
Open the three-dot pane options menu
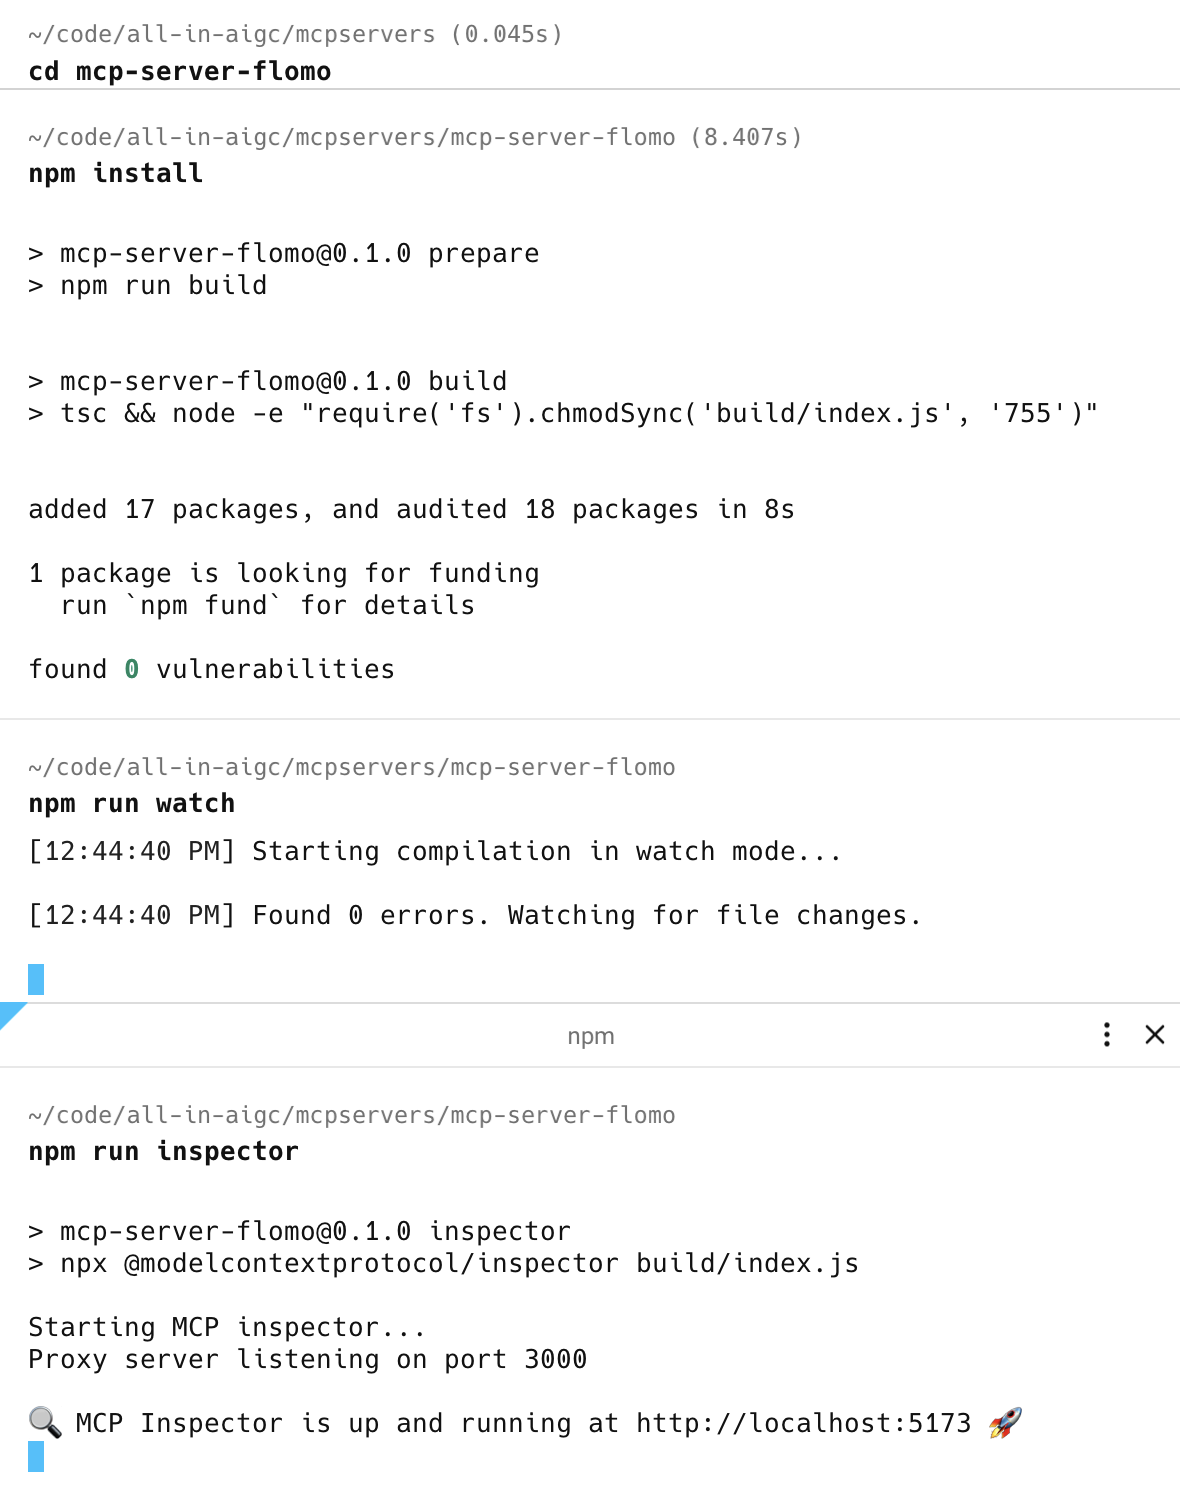coord(1106,1034)
